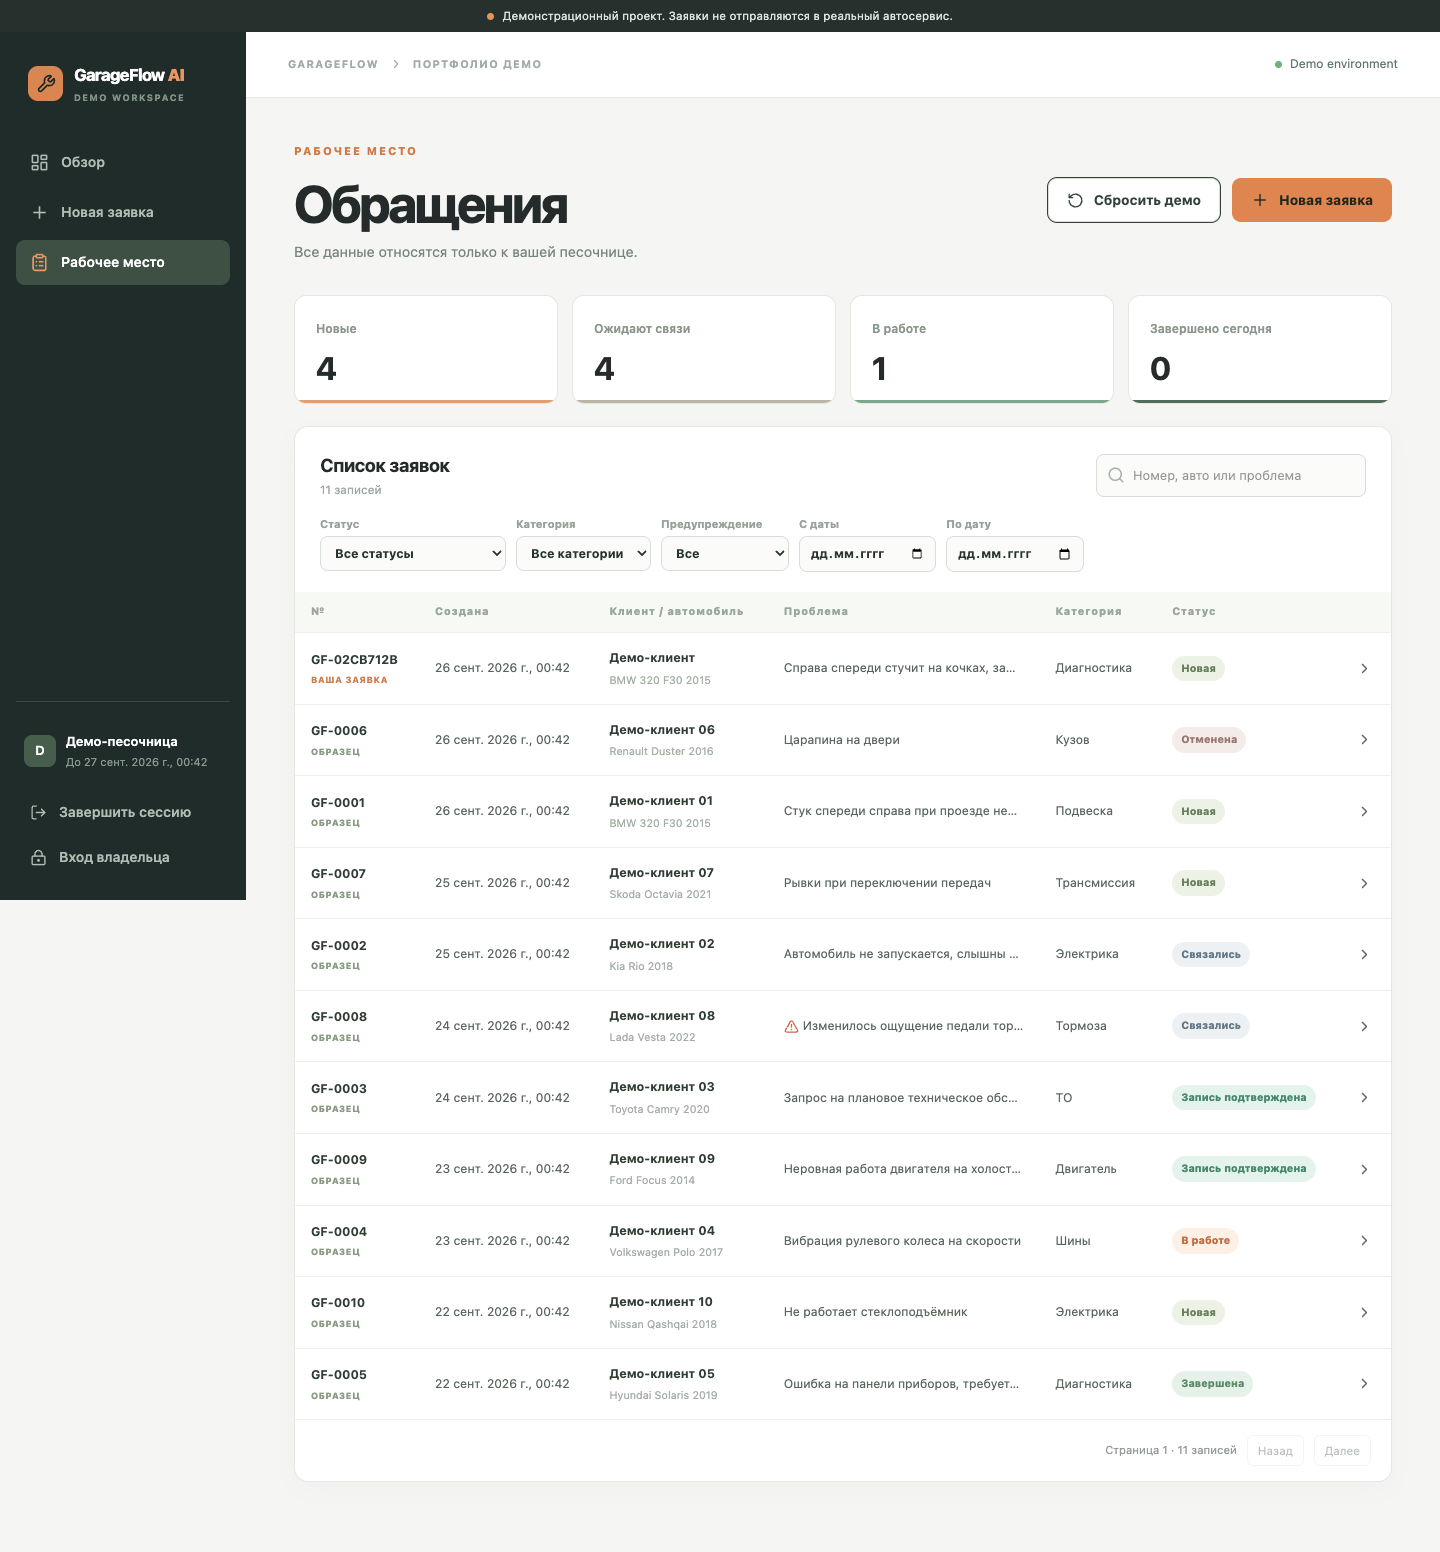
Task: Click Связались badge in GF-0002 row
Action: (x=1210, y=954)
